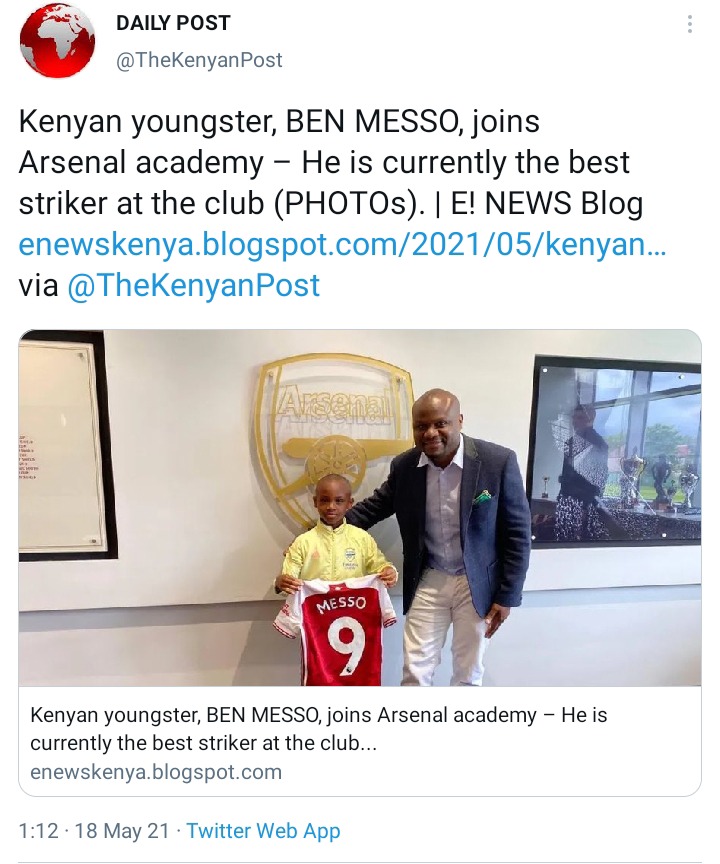Screen dimensions: 720x864
Task: Tap the trophy cabinet frame in photo
Action: click(616, 451)
